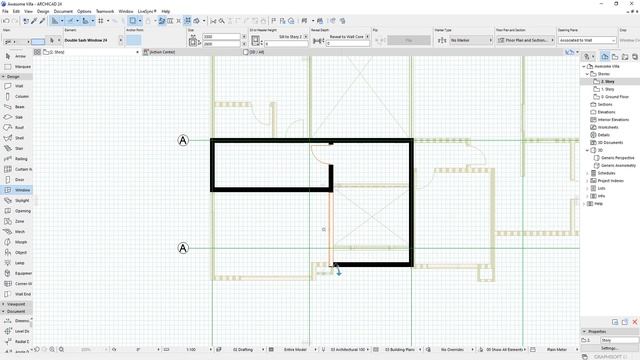Image resolution: width=640 pixels, height=360 pixels.
Task: Select the Skylight tool
Action: [x=16, y=200]
